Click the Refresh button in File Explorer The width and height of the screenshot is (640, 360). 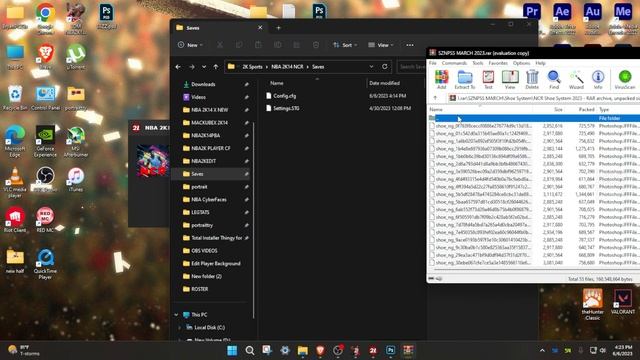(384, 67)
